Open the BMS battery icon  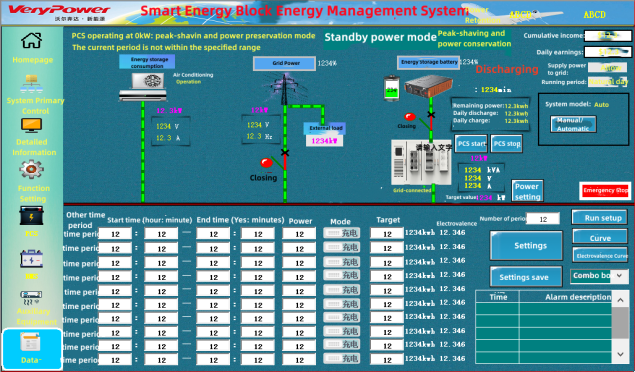(32, 259)
